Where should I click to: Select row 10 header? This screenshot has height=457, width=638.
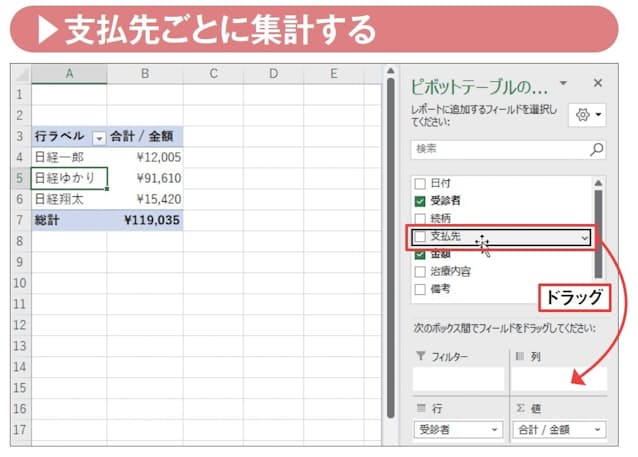pyautogui.click(x=20, y=283)
